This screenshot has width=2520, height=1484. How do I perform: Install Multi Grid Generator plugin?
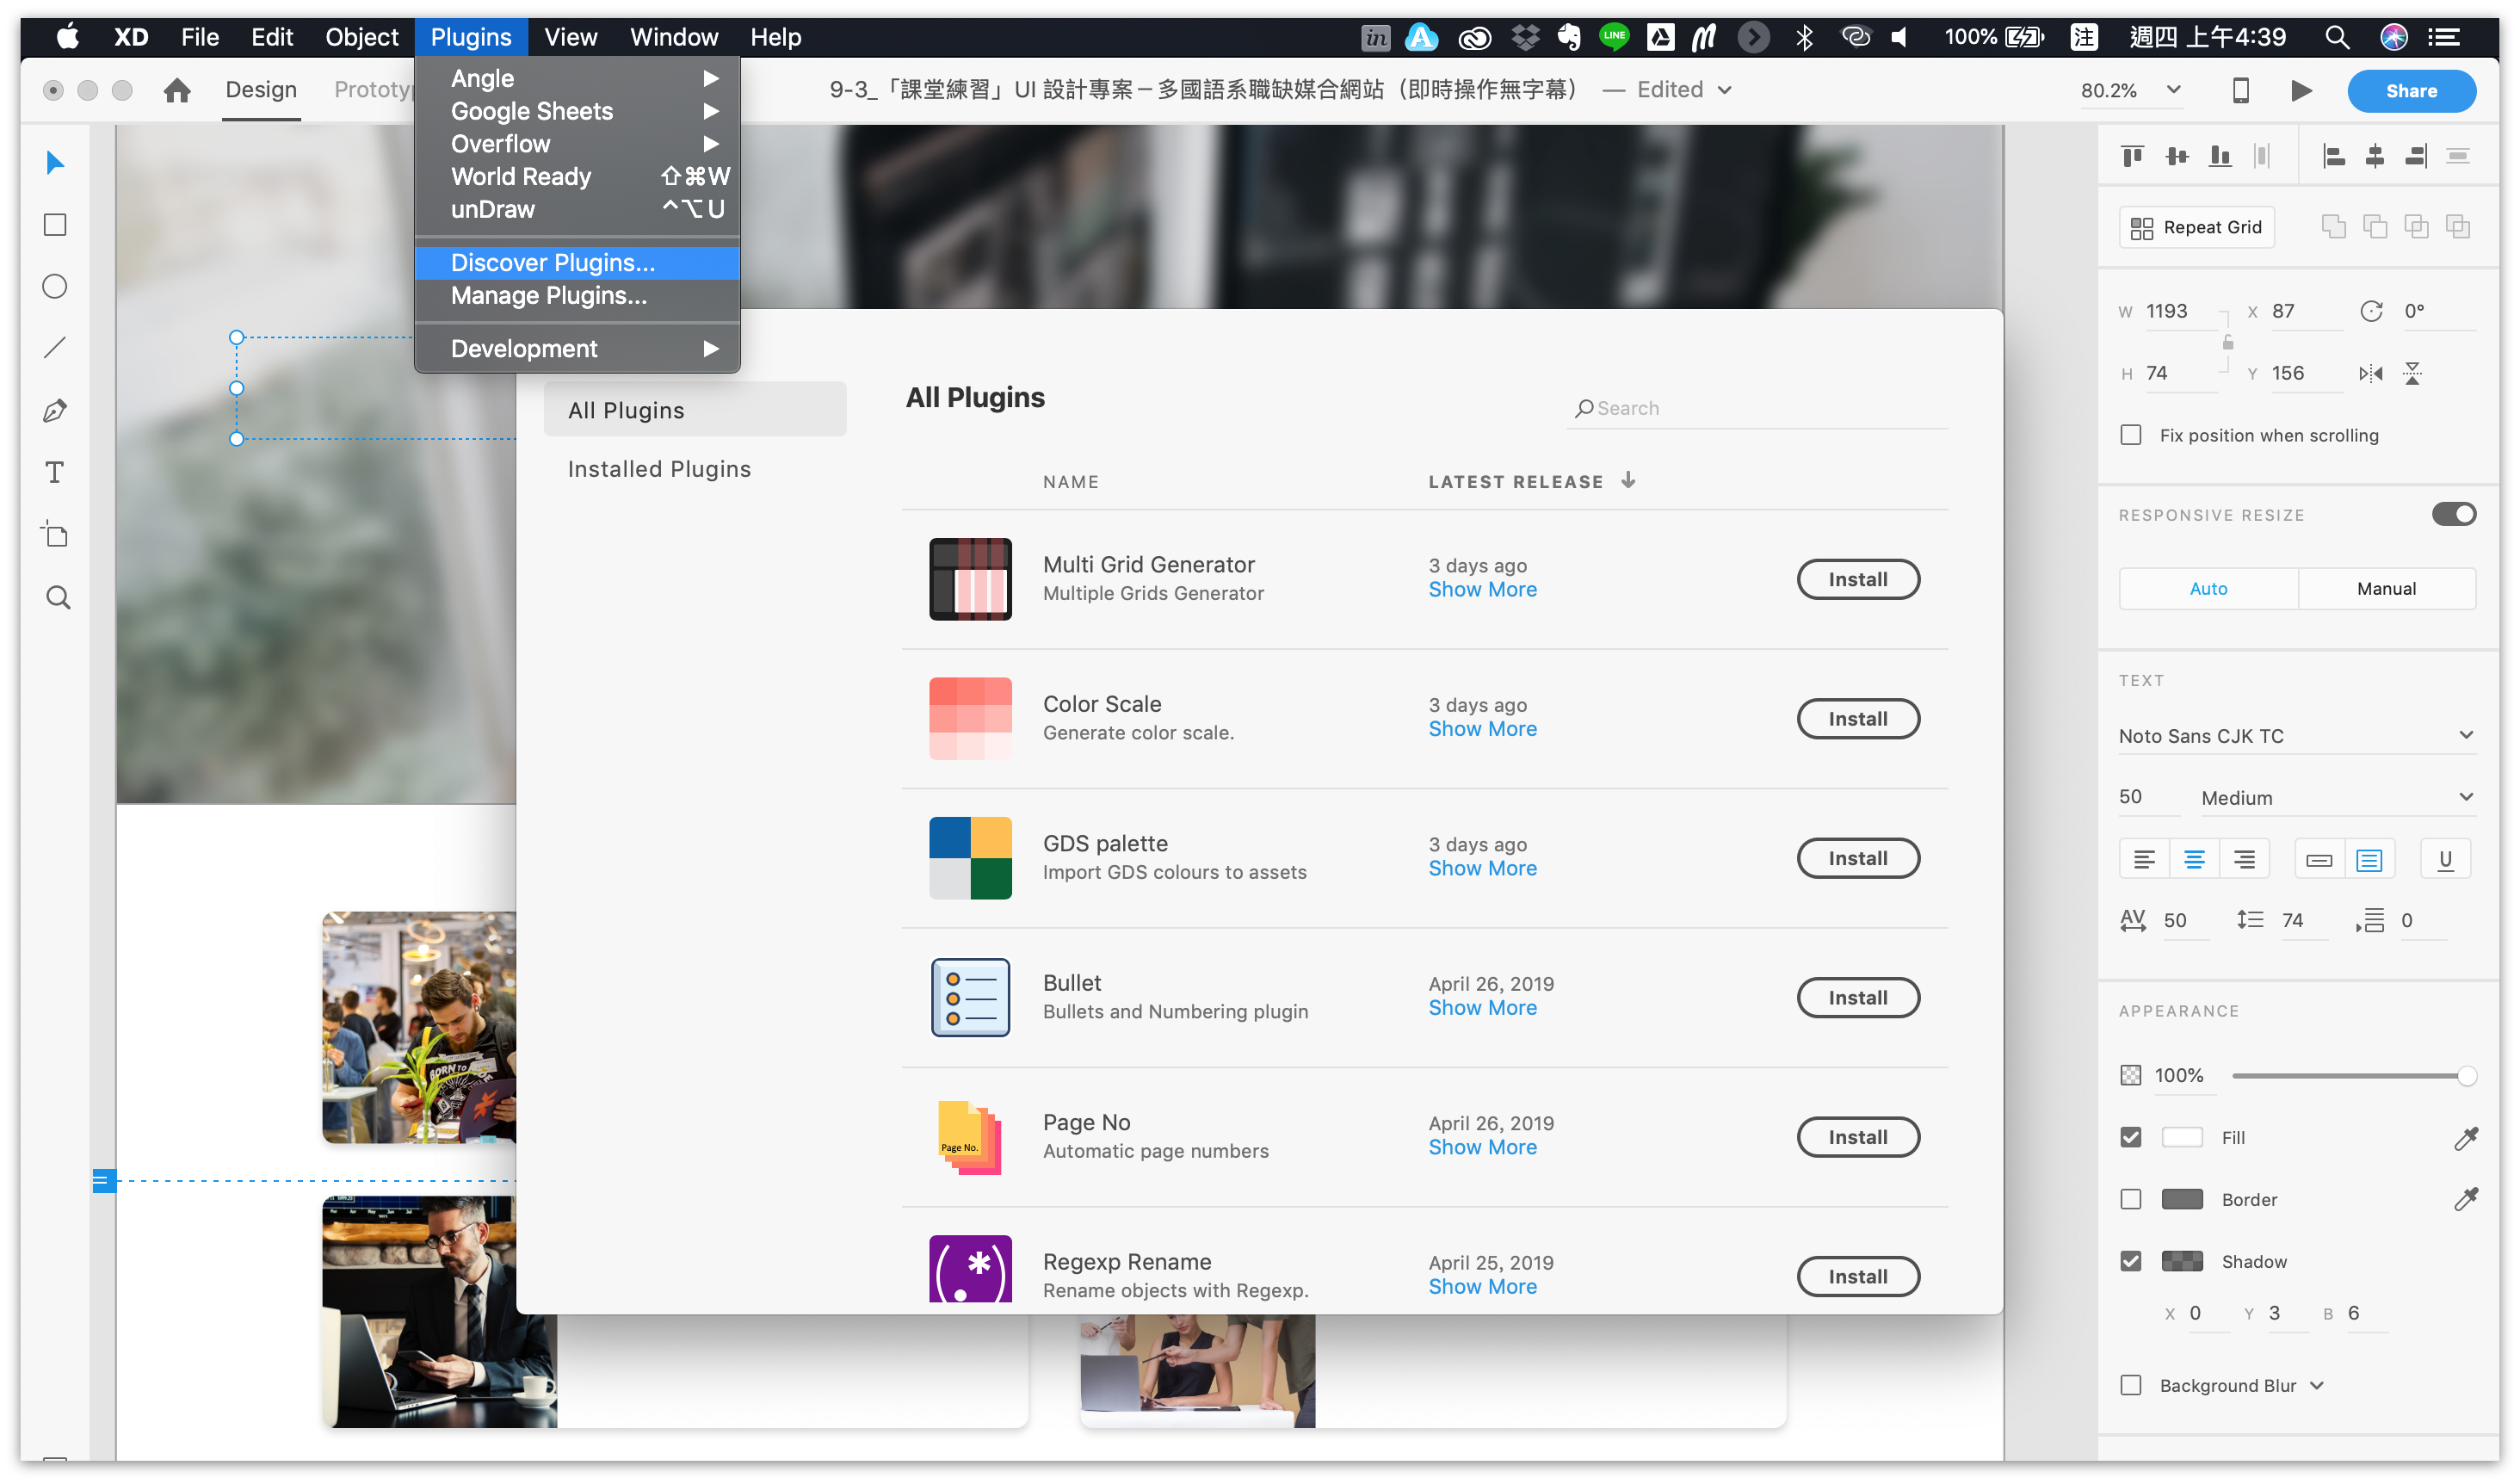(1857, 580)
